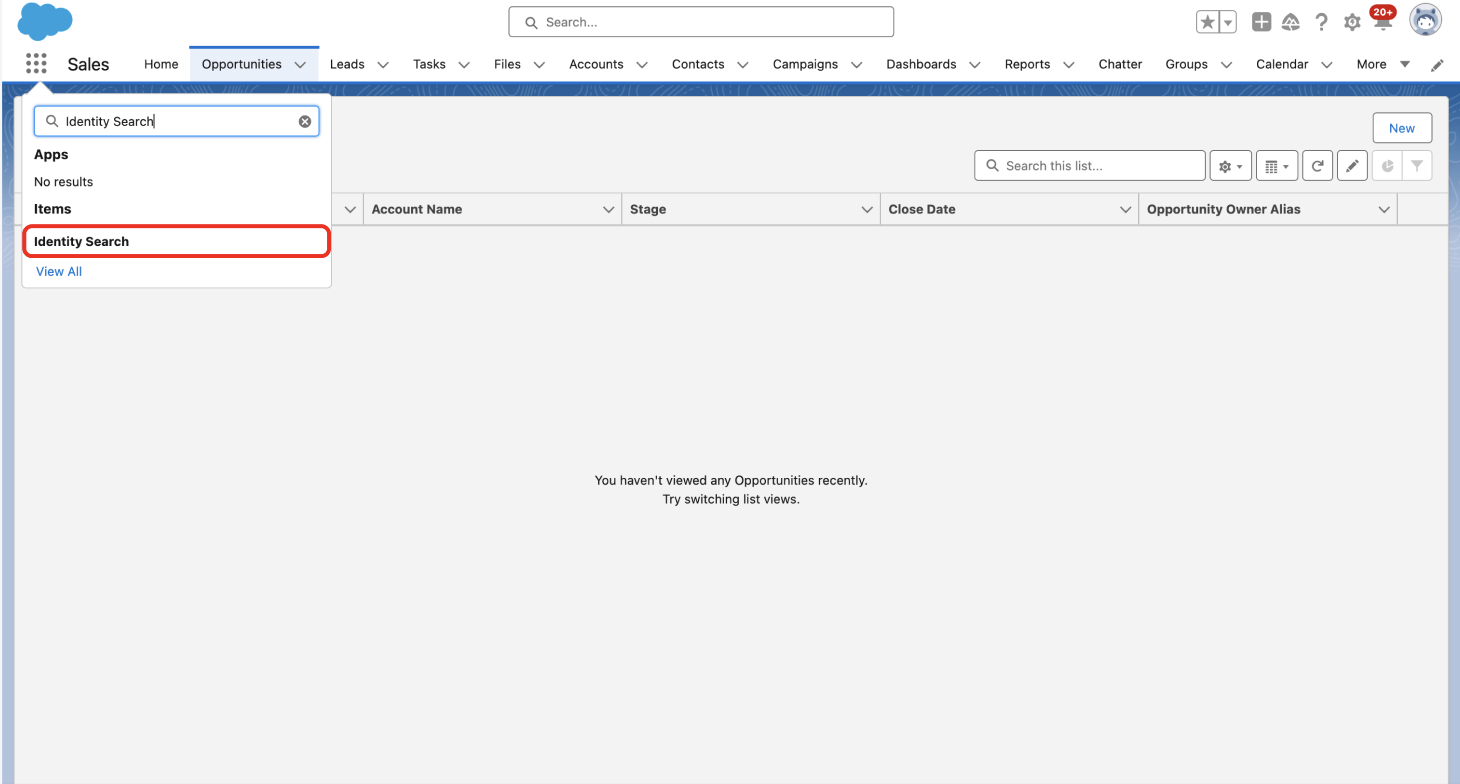Expand the Campaigns tab chevron
Viewport: 1460px width, 784px height.
[x=857, y=65]
